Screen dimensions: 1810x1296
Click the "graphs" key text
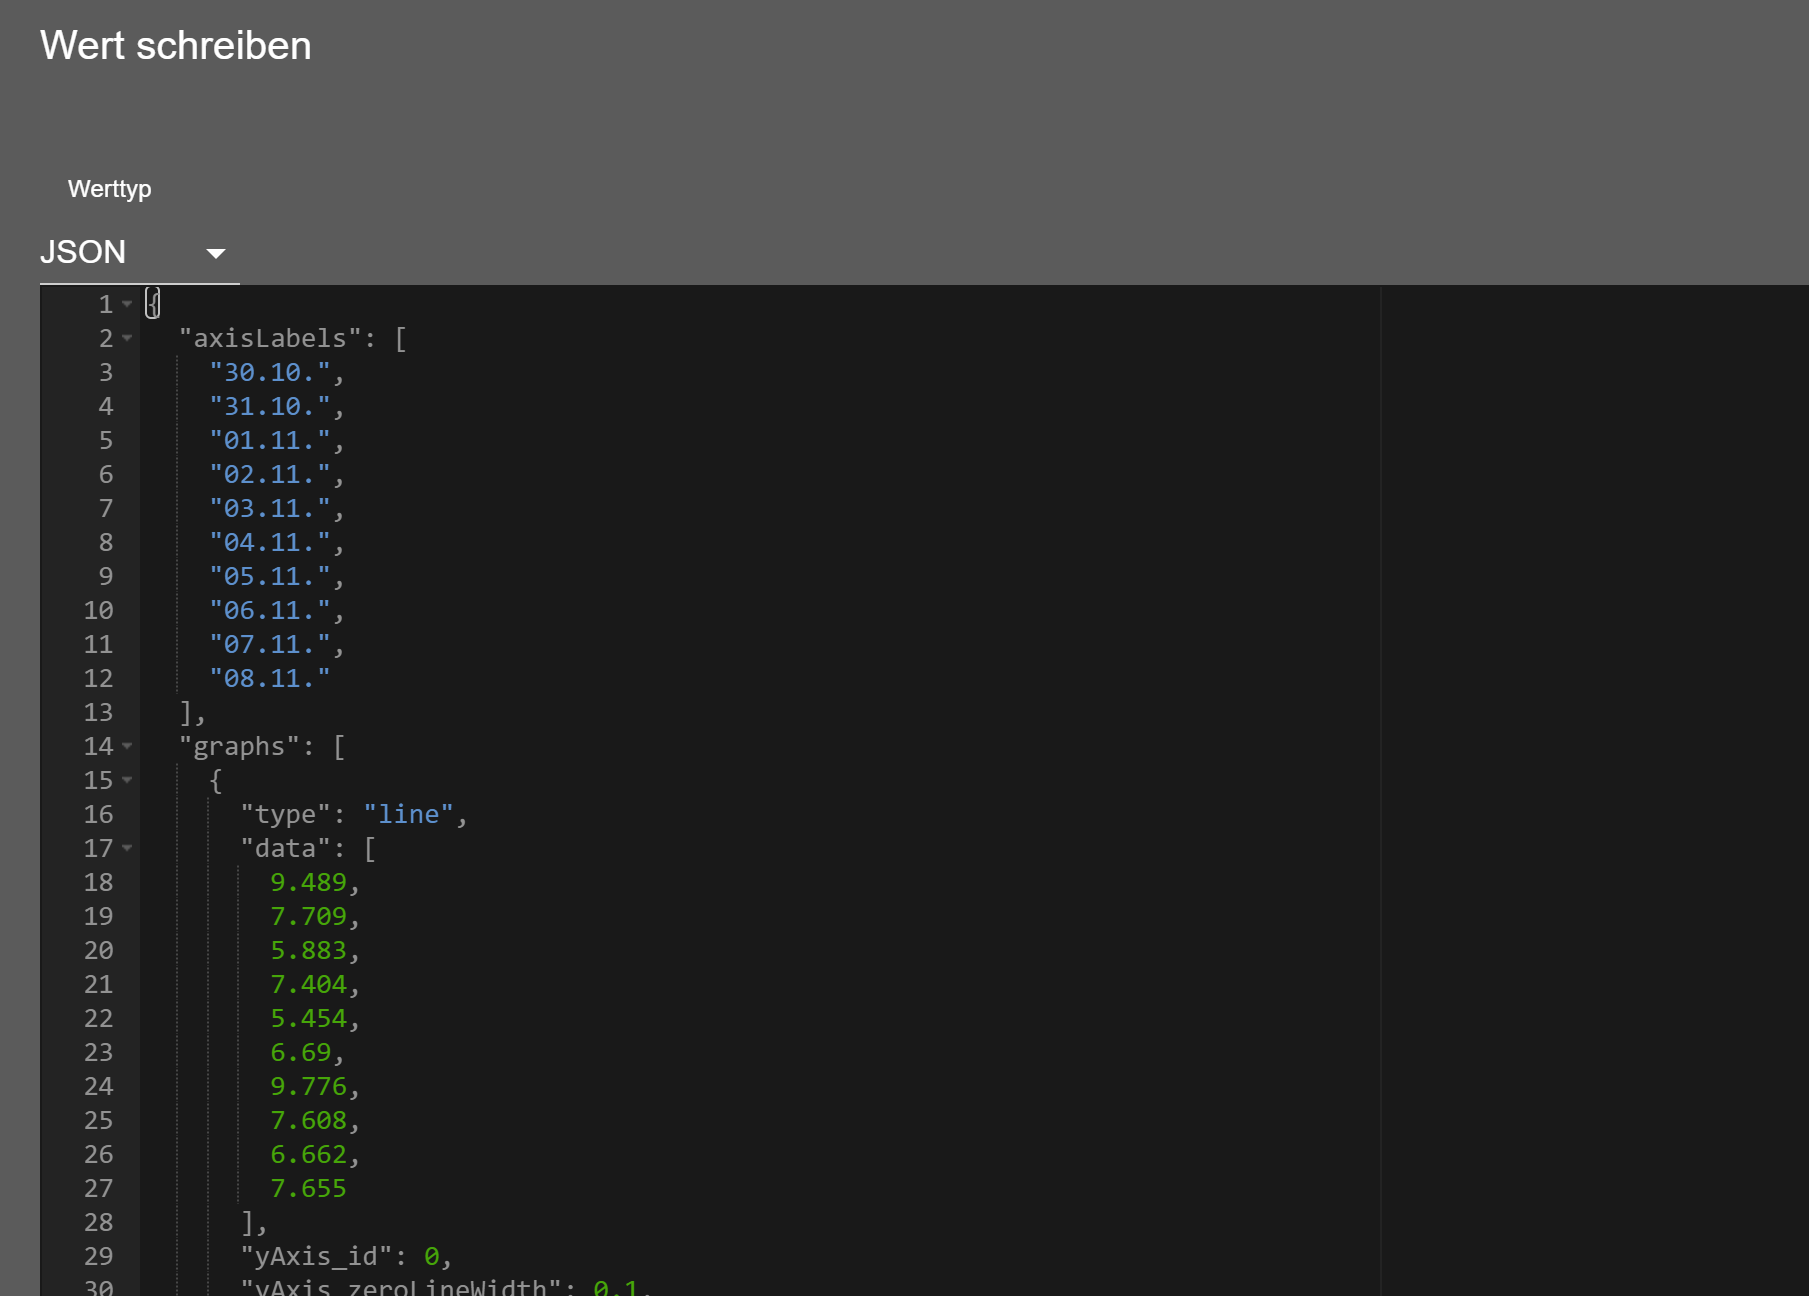pos(238,747)
